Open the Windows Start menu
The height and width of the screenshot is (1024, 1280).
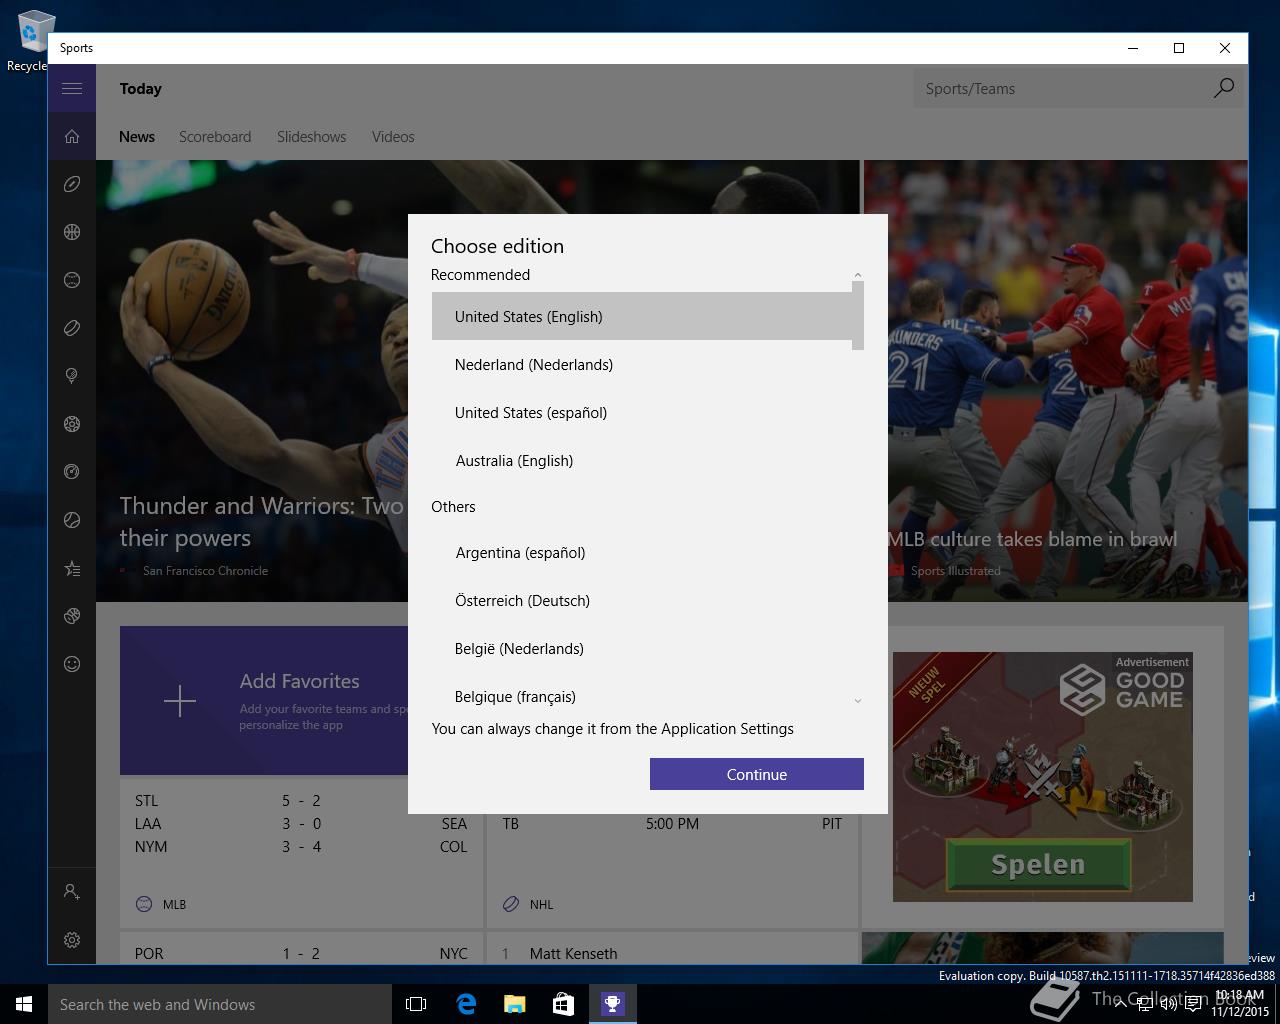coord(24,1004)
